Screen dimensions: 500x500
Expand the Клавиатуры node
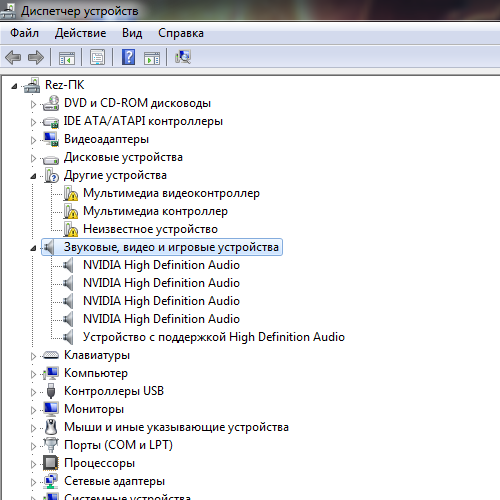33,356
